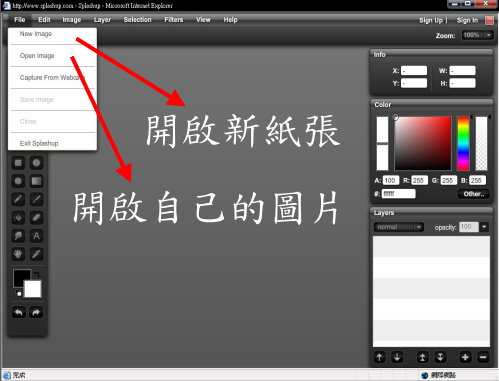Choose Open Image from File menu
The width and height of the screenshot is (499, 381).
pyautogui.click(x=52, y=56)
